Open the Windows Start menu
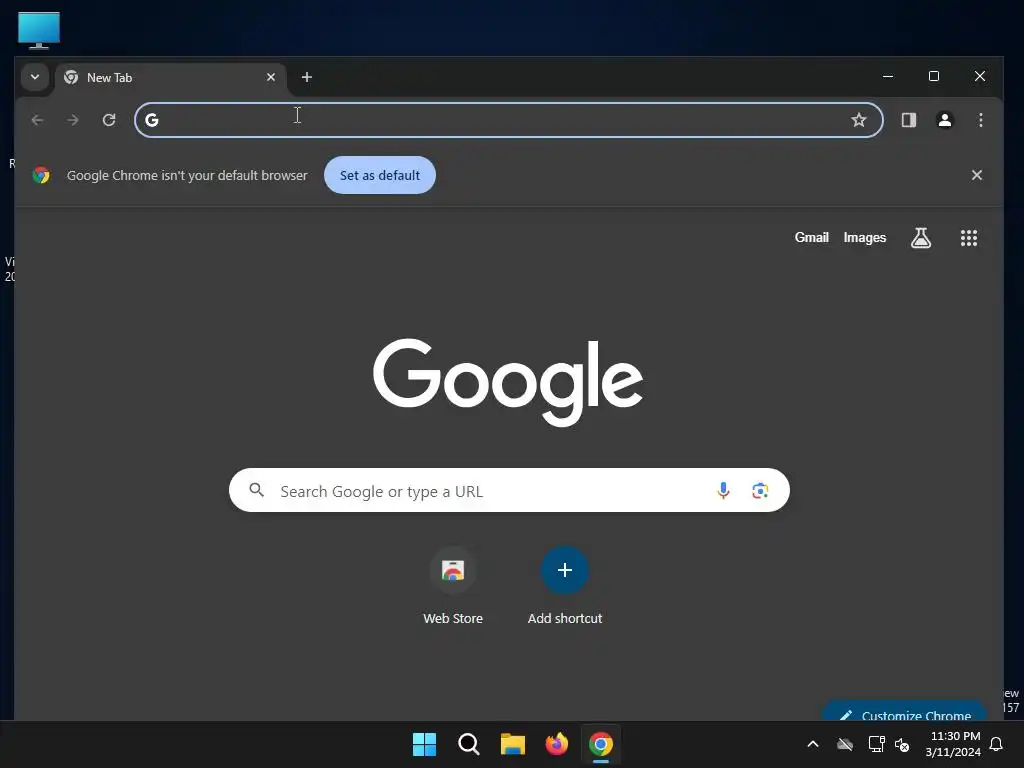The height and width of the screenshot is (768, 1024). click(x=424, y=744)
